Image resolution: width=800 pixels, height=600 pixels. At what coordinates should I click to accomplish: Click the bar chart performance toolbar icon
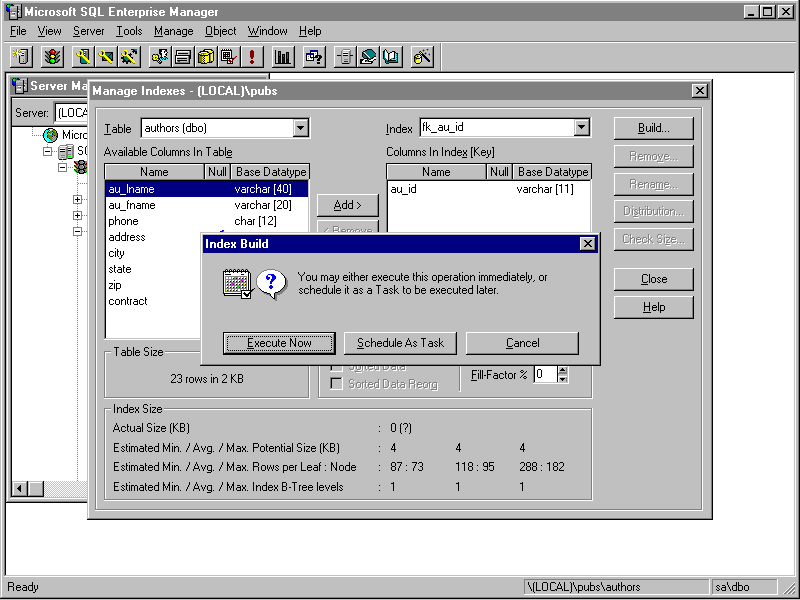282,57
